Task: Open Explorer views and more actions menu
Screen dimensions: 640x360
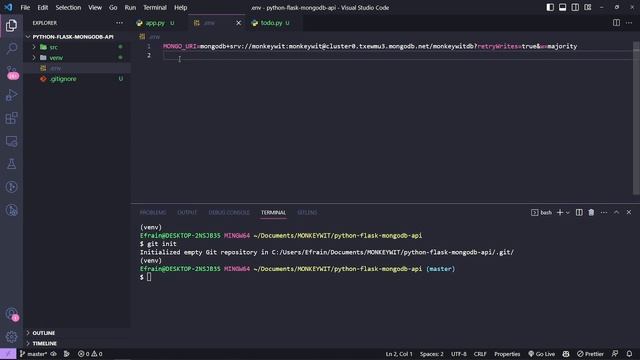Action: (x=119, y=23)
